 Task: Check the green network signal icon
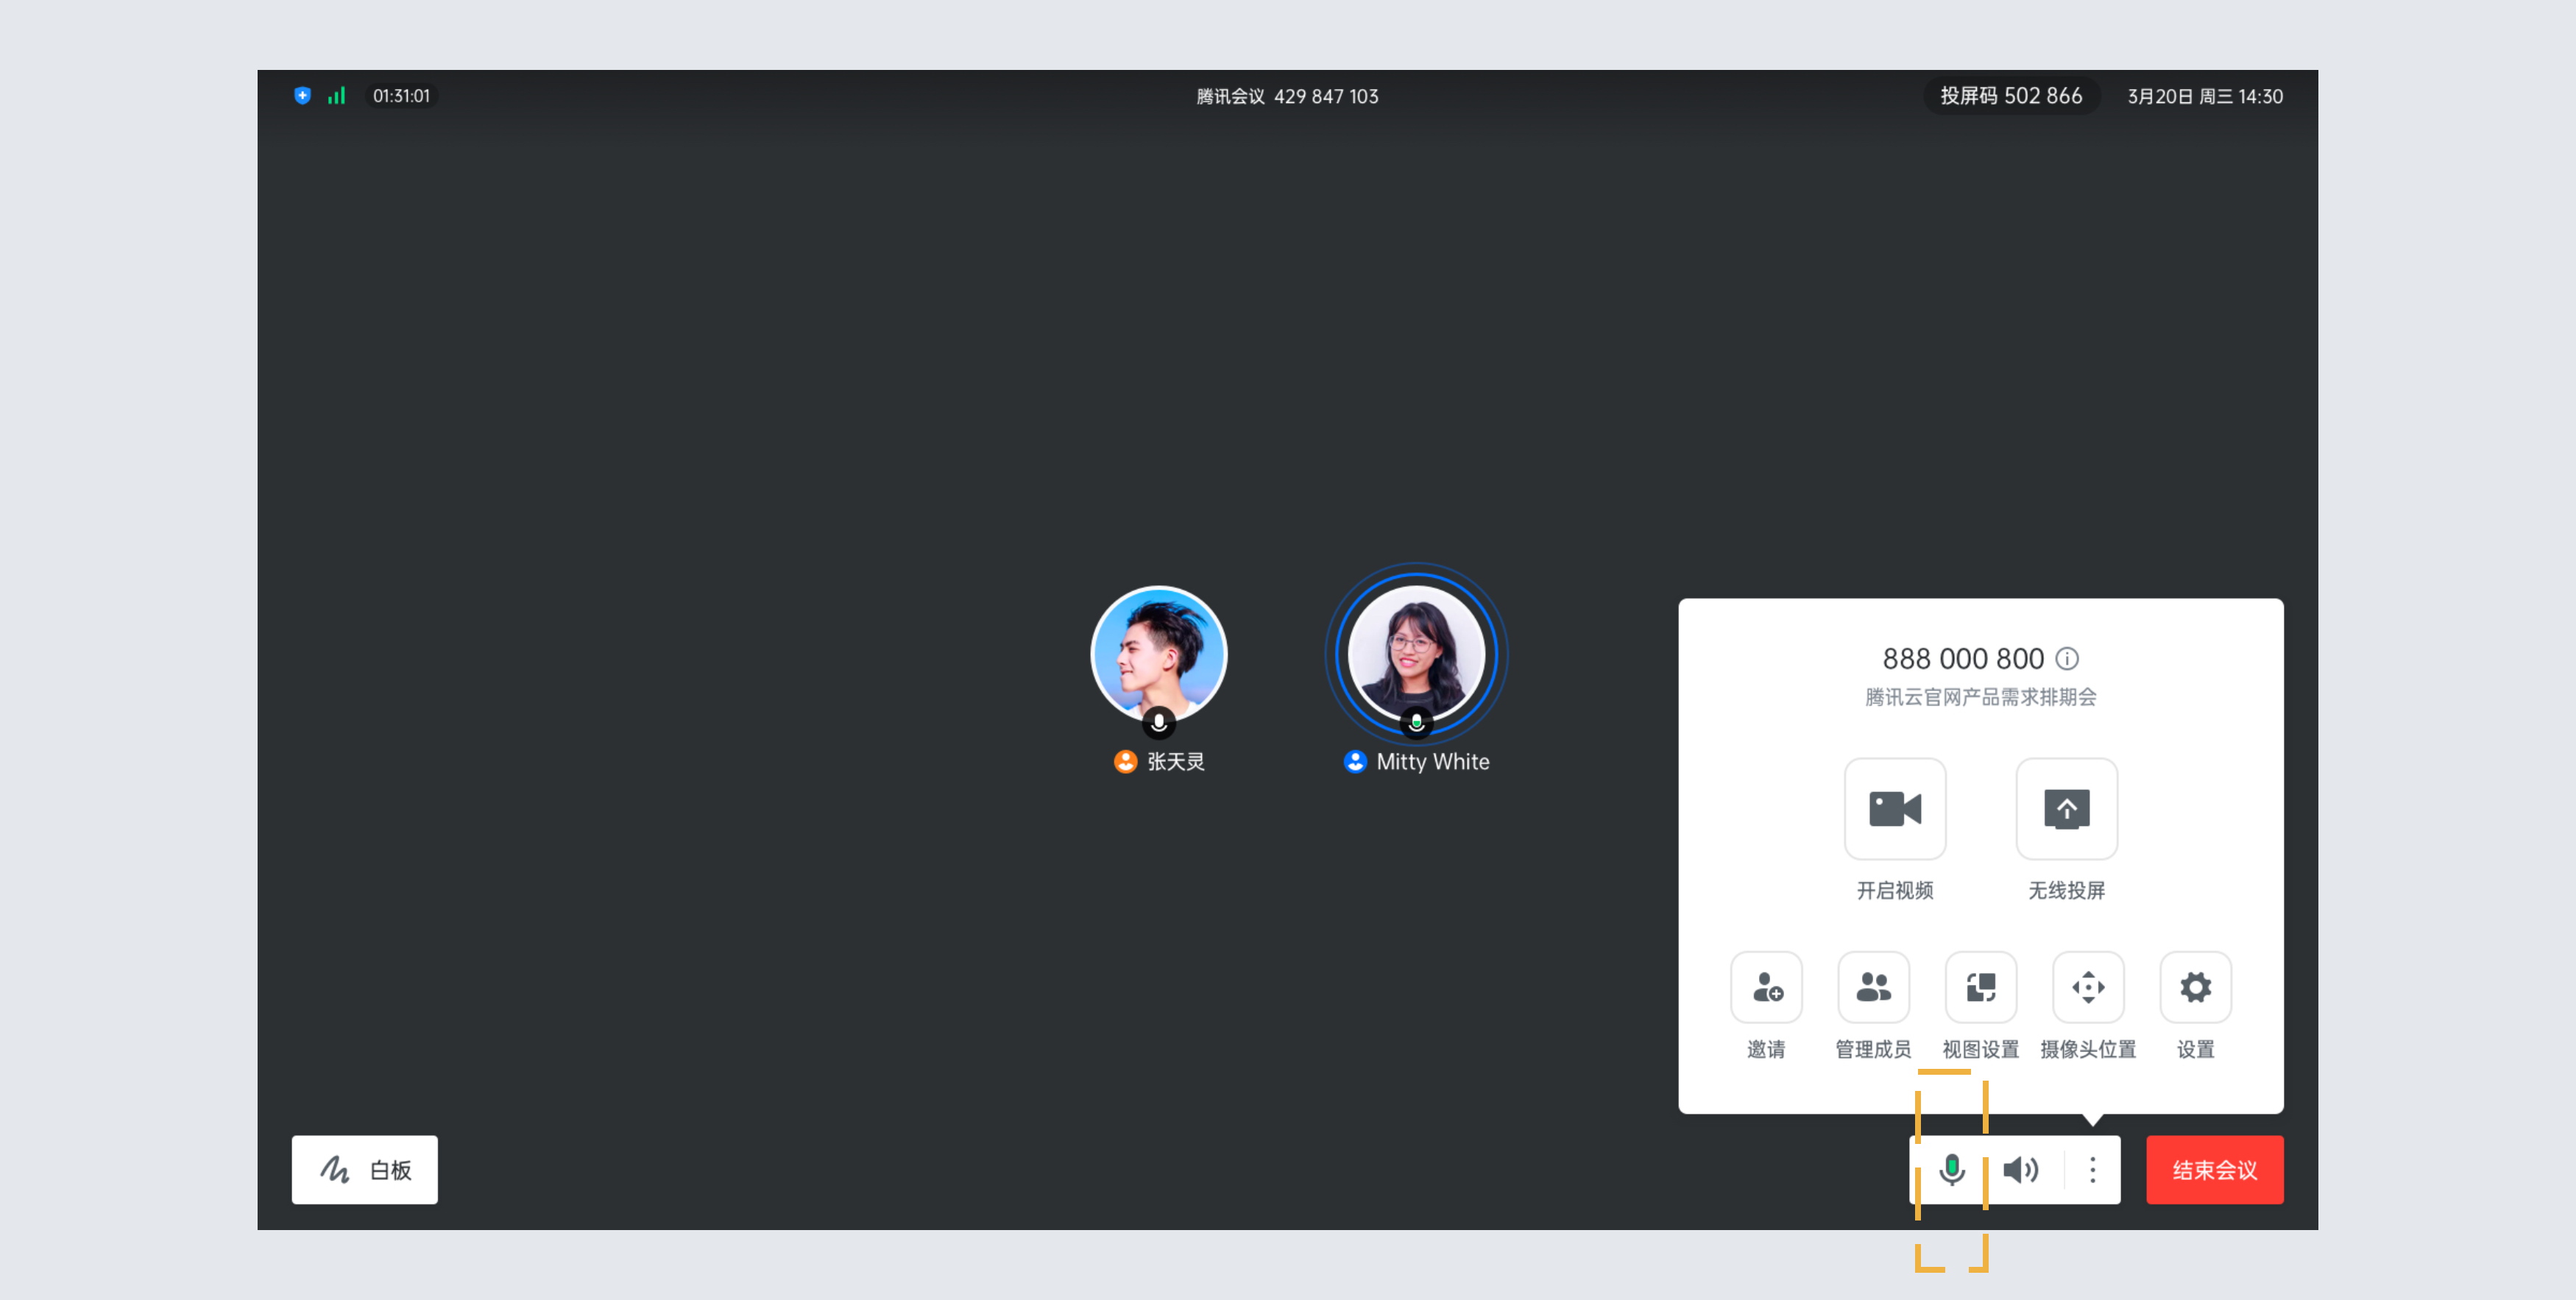[336, 96]
